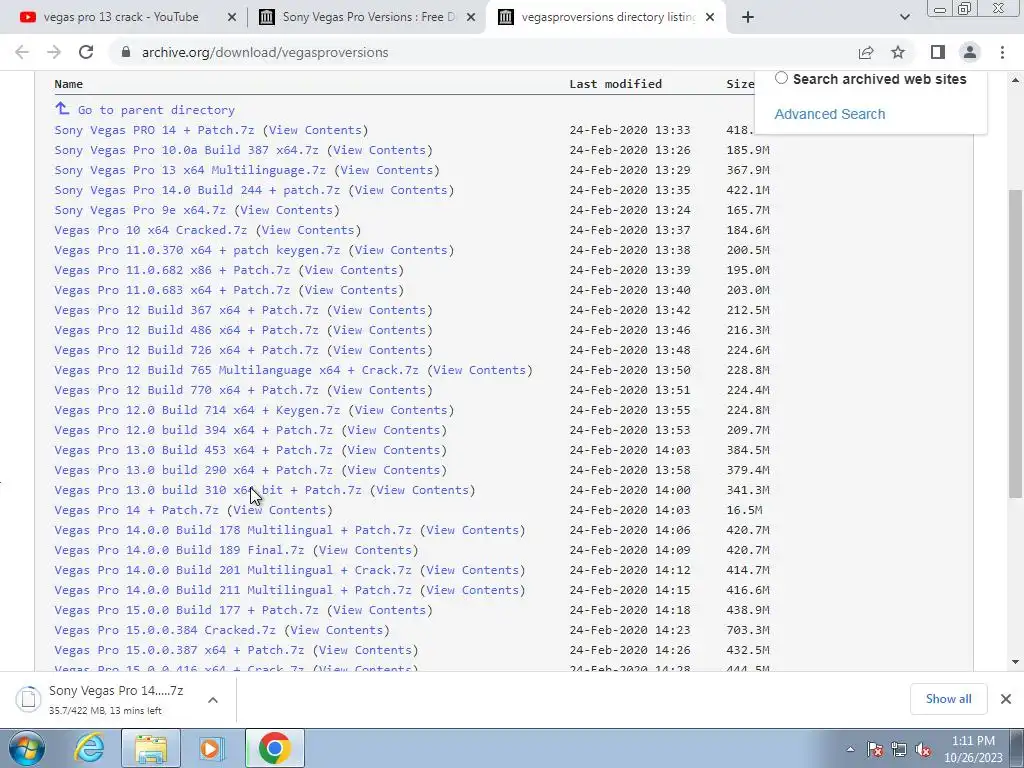
Task: Click the scrollbar down arrow
Action: point(1015,662)
